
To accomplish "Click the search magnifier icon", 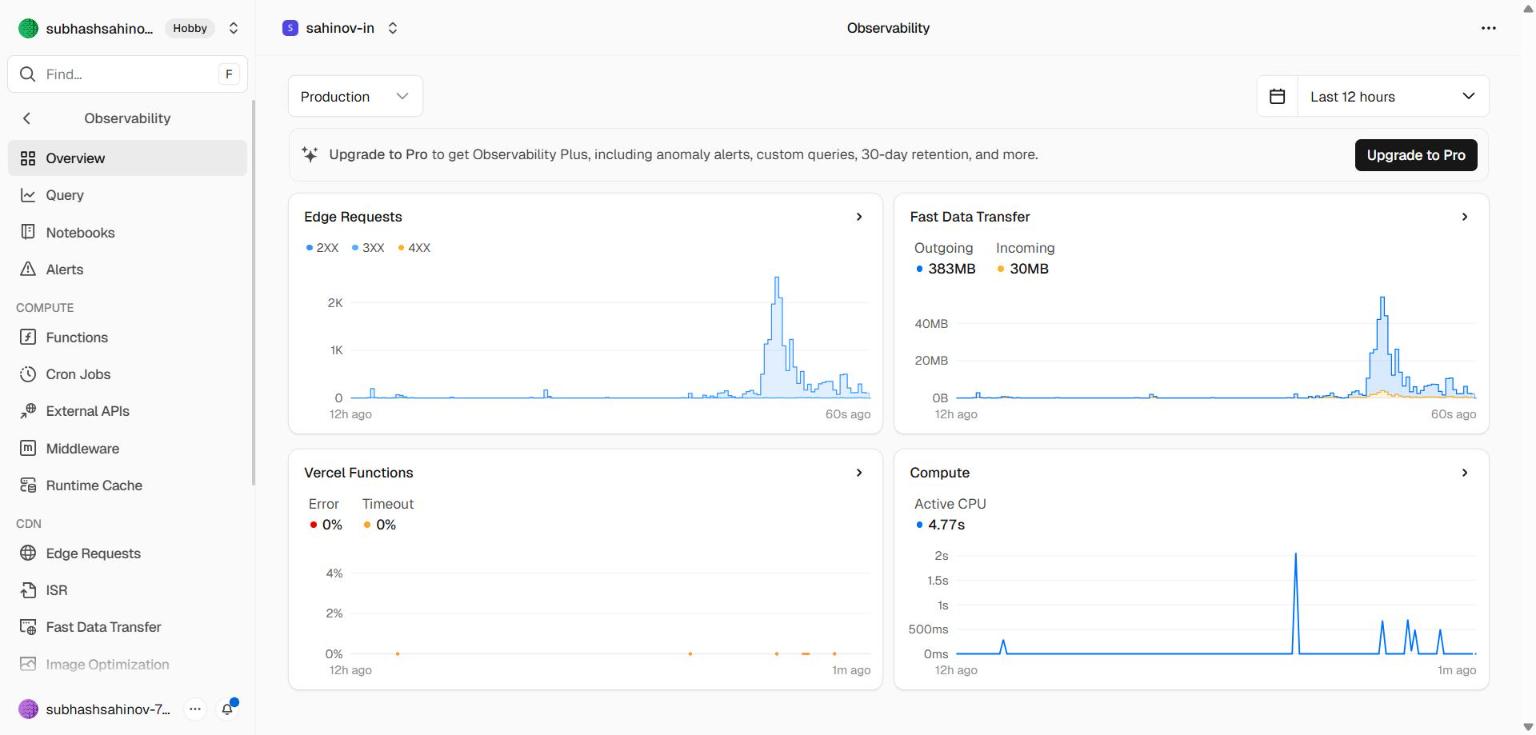I will click(28, 74).
